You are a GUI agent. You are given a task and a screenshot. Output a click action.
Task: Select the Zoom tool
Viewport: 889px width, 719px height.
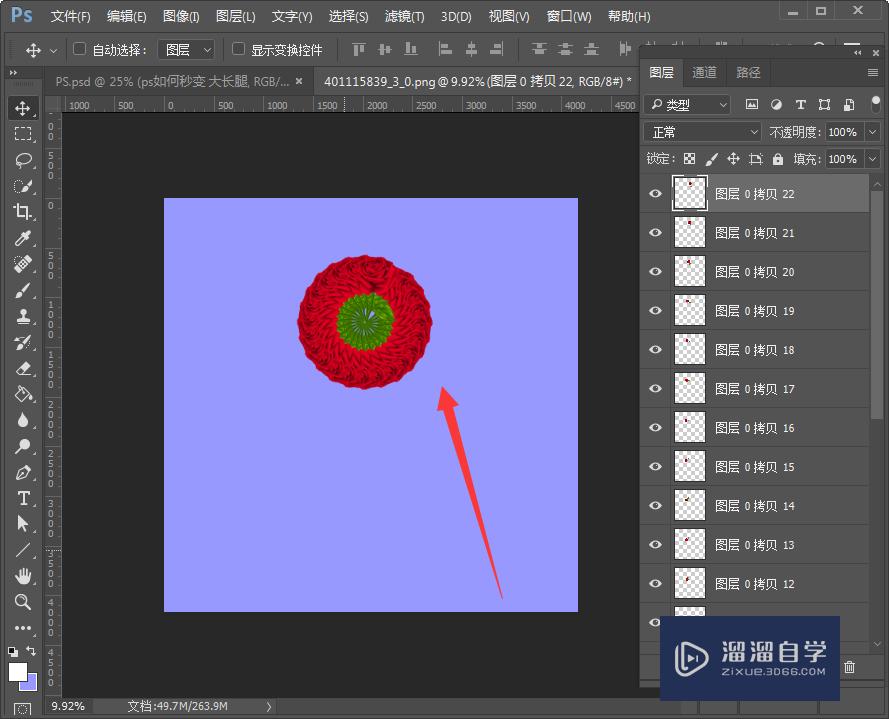point(22,602)
